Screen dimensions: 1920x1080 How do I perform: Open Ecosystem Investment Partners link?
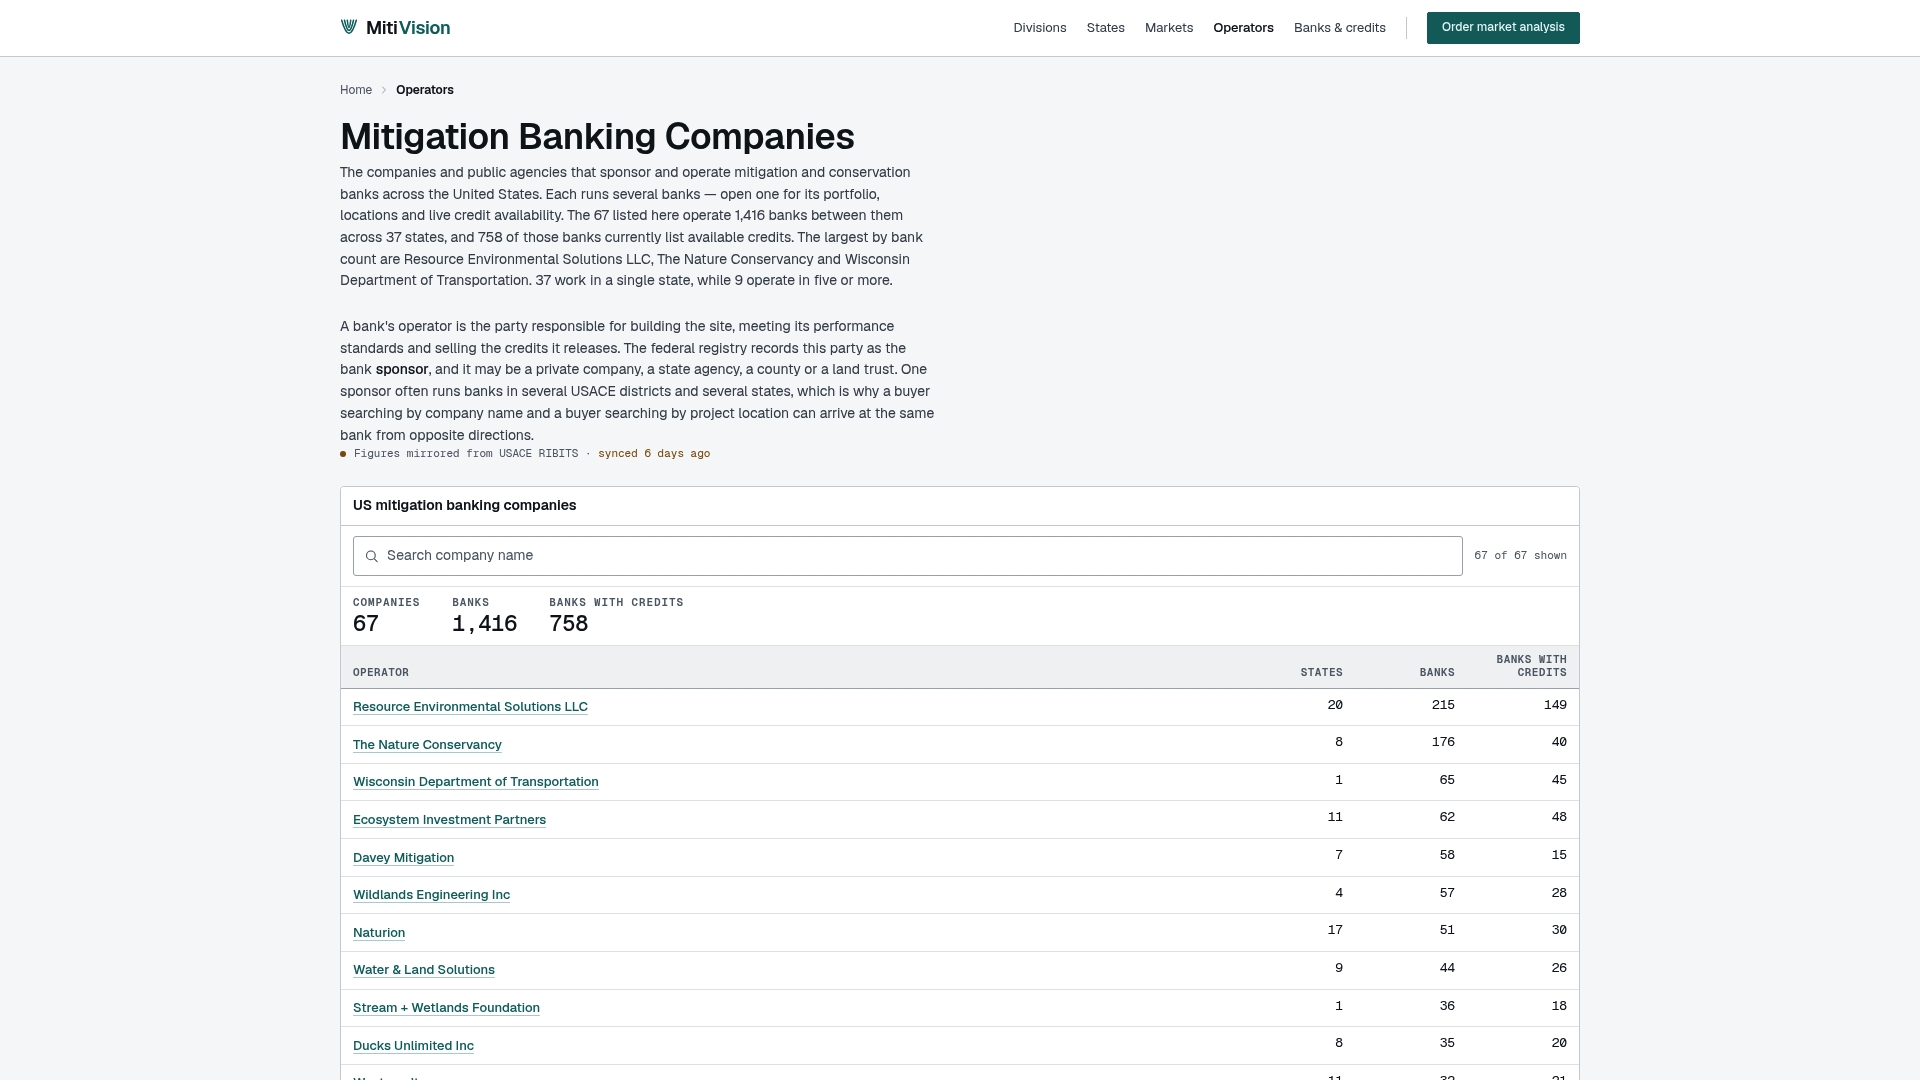pyautogui.click(x=449, y=820)
